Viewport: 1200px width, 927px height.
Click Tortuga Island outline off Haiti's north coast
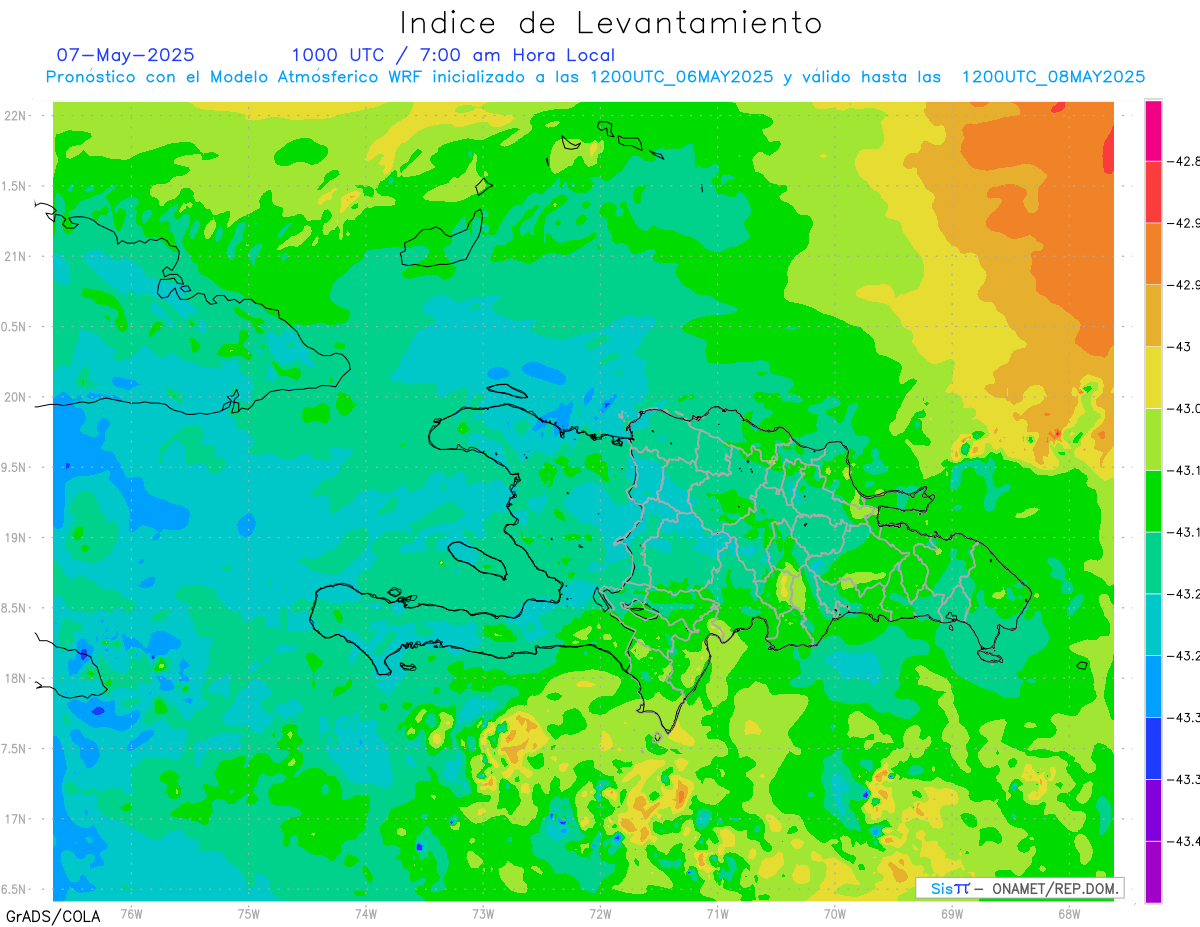coord(507,390)
